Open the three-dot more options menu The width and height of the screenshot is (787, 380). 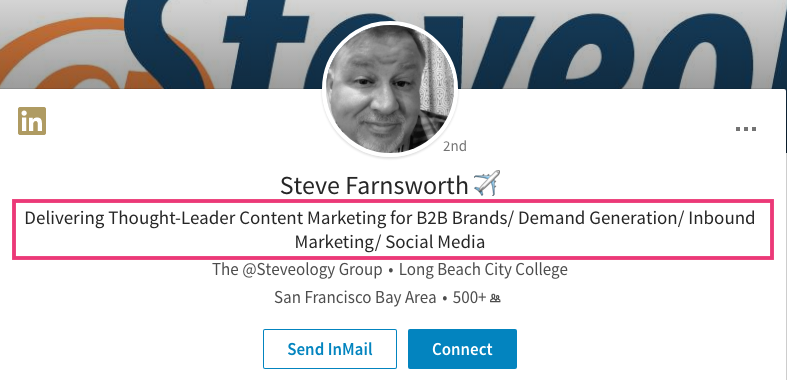pos(746,129)
